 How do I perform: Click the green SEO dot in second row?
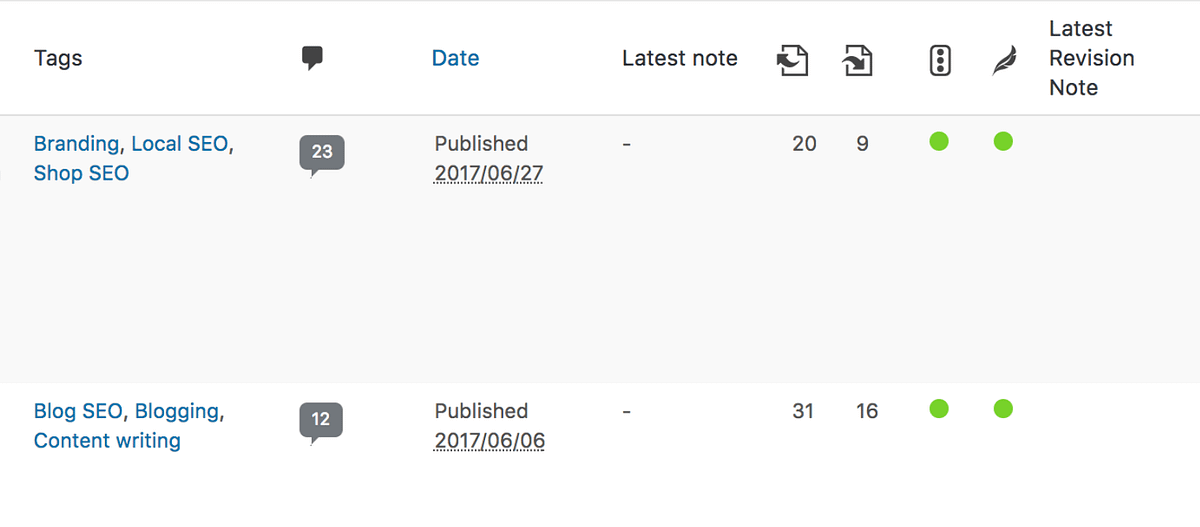point(939,408)
